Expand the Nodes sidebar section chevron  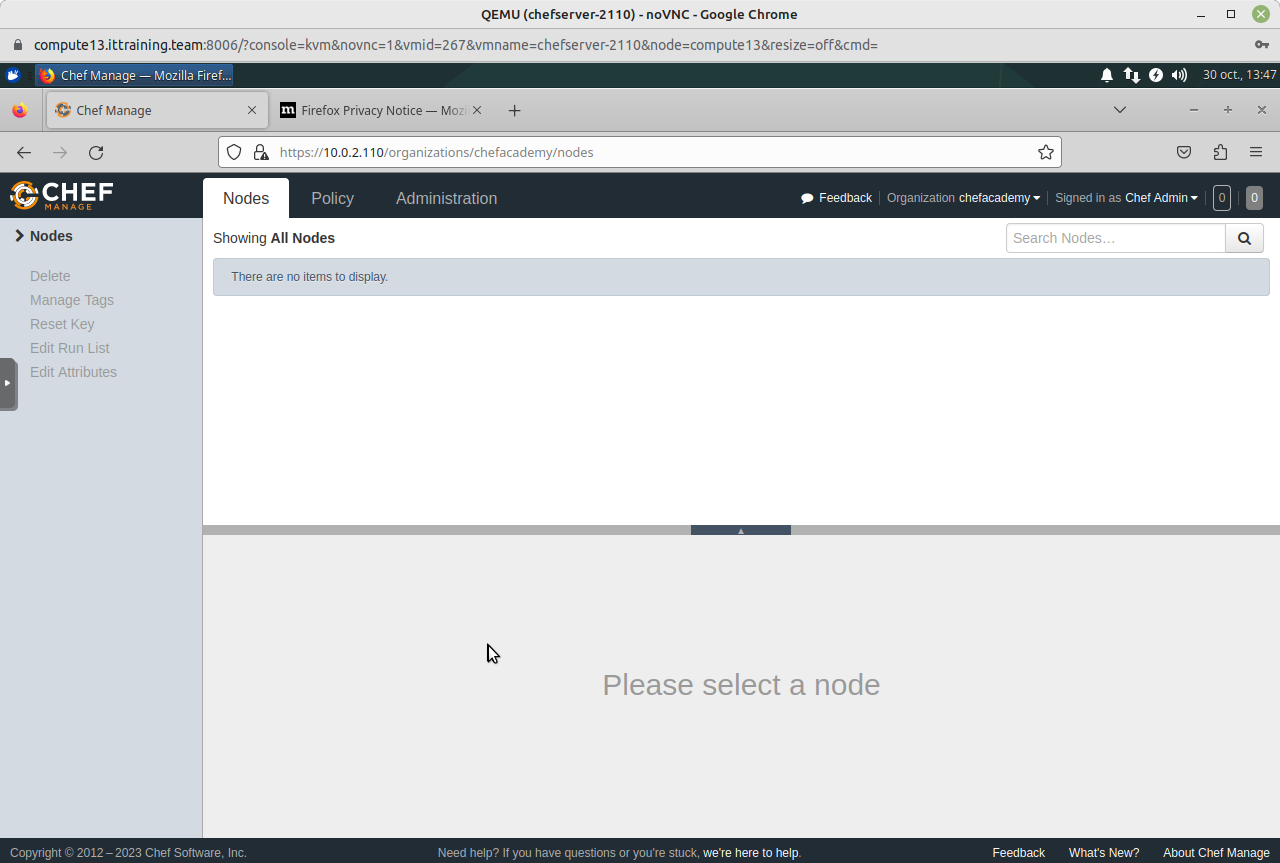click(19, 236)
